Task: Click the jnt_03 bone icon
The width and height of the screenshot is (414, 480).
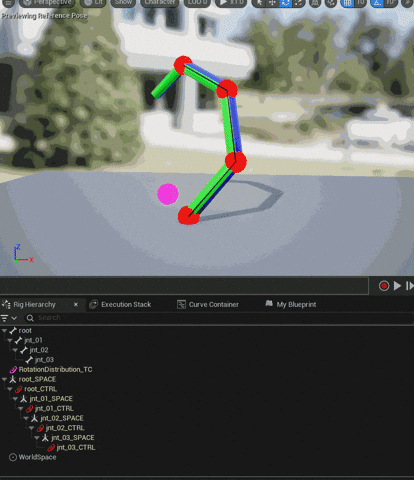Action: click(x=29, y=360)
